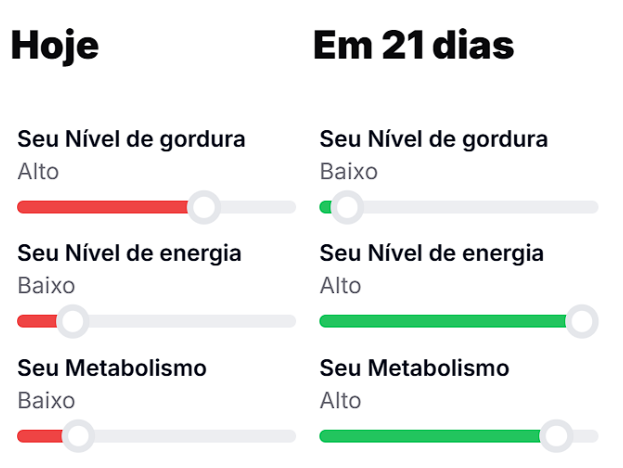Click the 21-day energy level slider handle
This screenshot has height=468, width=623.
[x=581, y=321]
